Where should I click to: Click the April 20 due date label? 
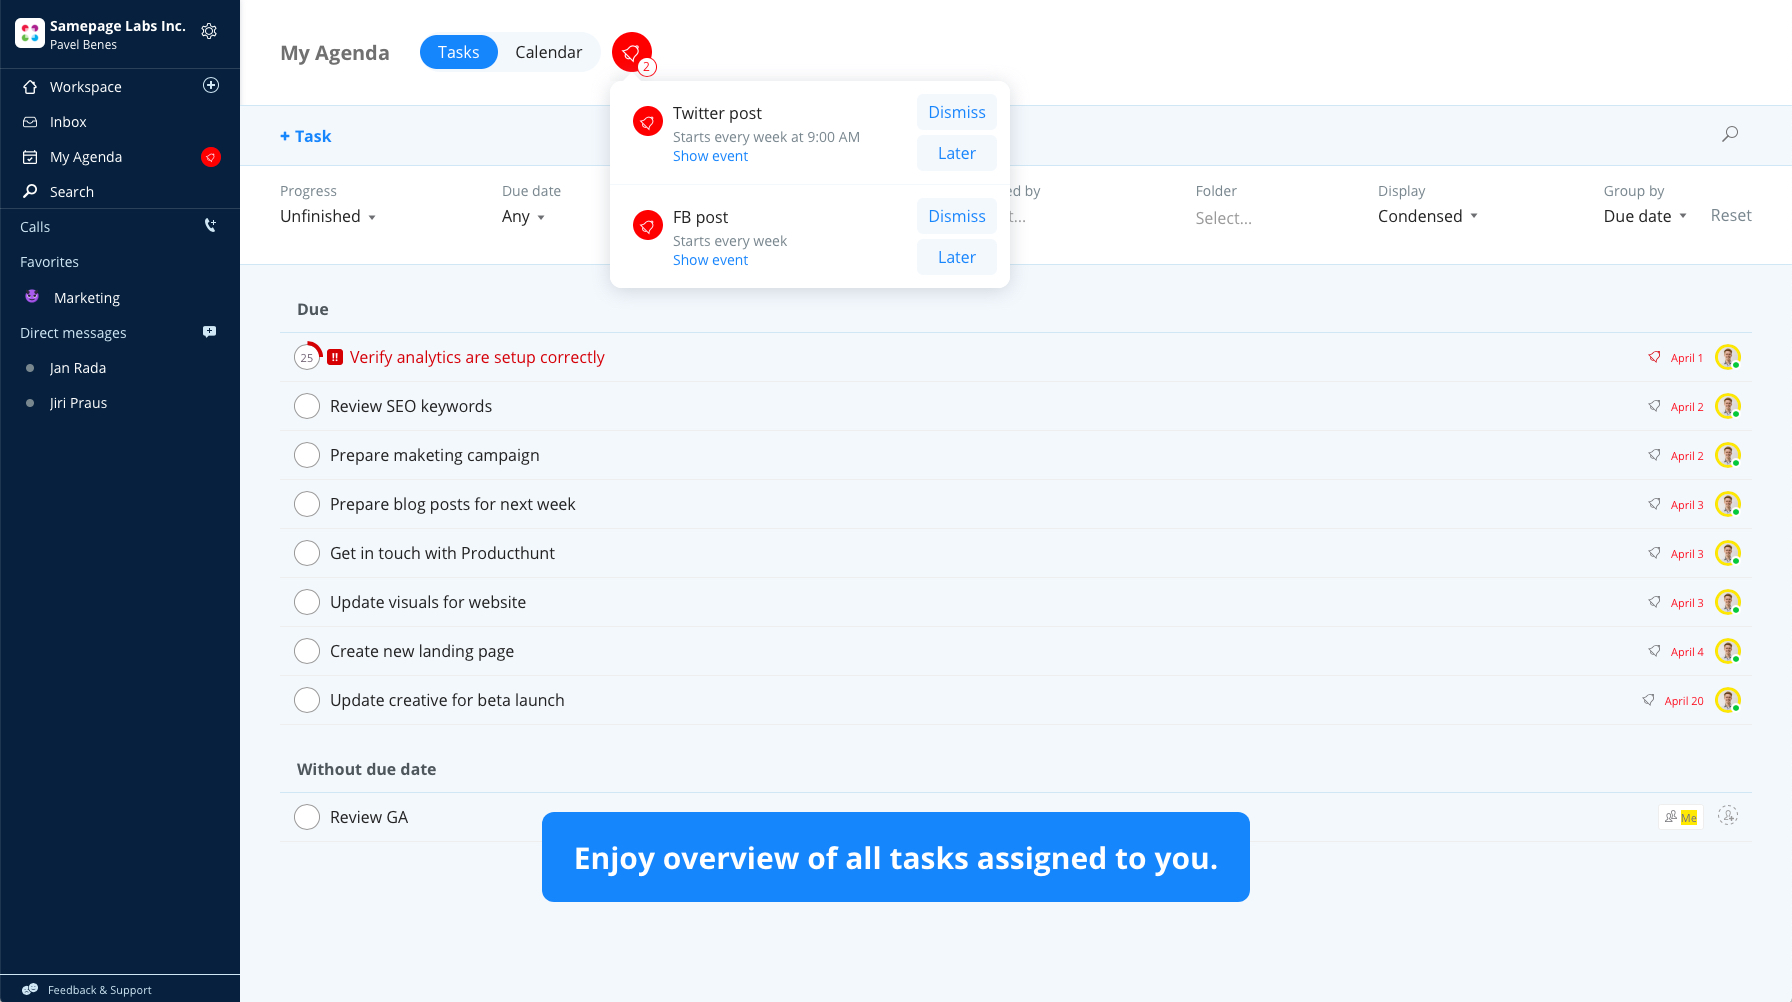1684,701
